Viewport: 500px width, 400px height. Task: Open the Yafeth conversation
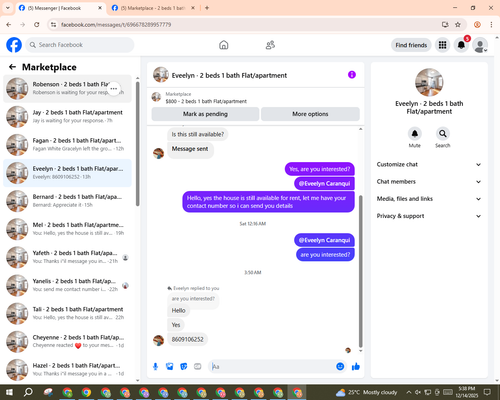coord(67,257)
